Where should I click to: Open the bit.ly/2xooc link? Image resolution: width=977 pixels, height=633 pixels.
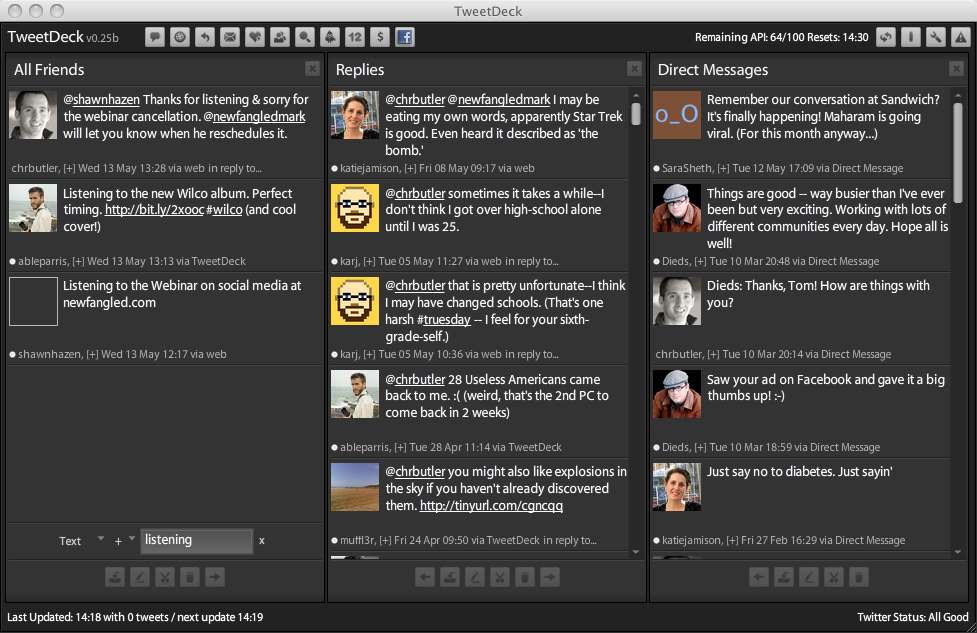pyautogui.click(x=154, y=210)
